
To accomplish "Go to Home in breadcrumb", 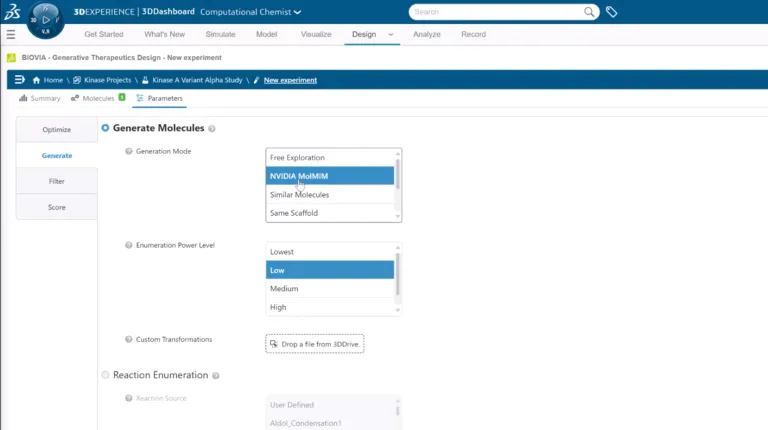I will (53, 80).
